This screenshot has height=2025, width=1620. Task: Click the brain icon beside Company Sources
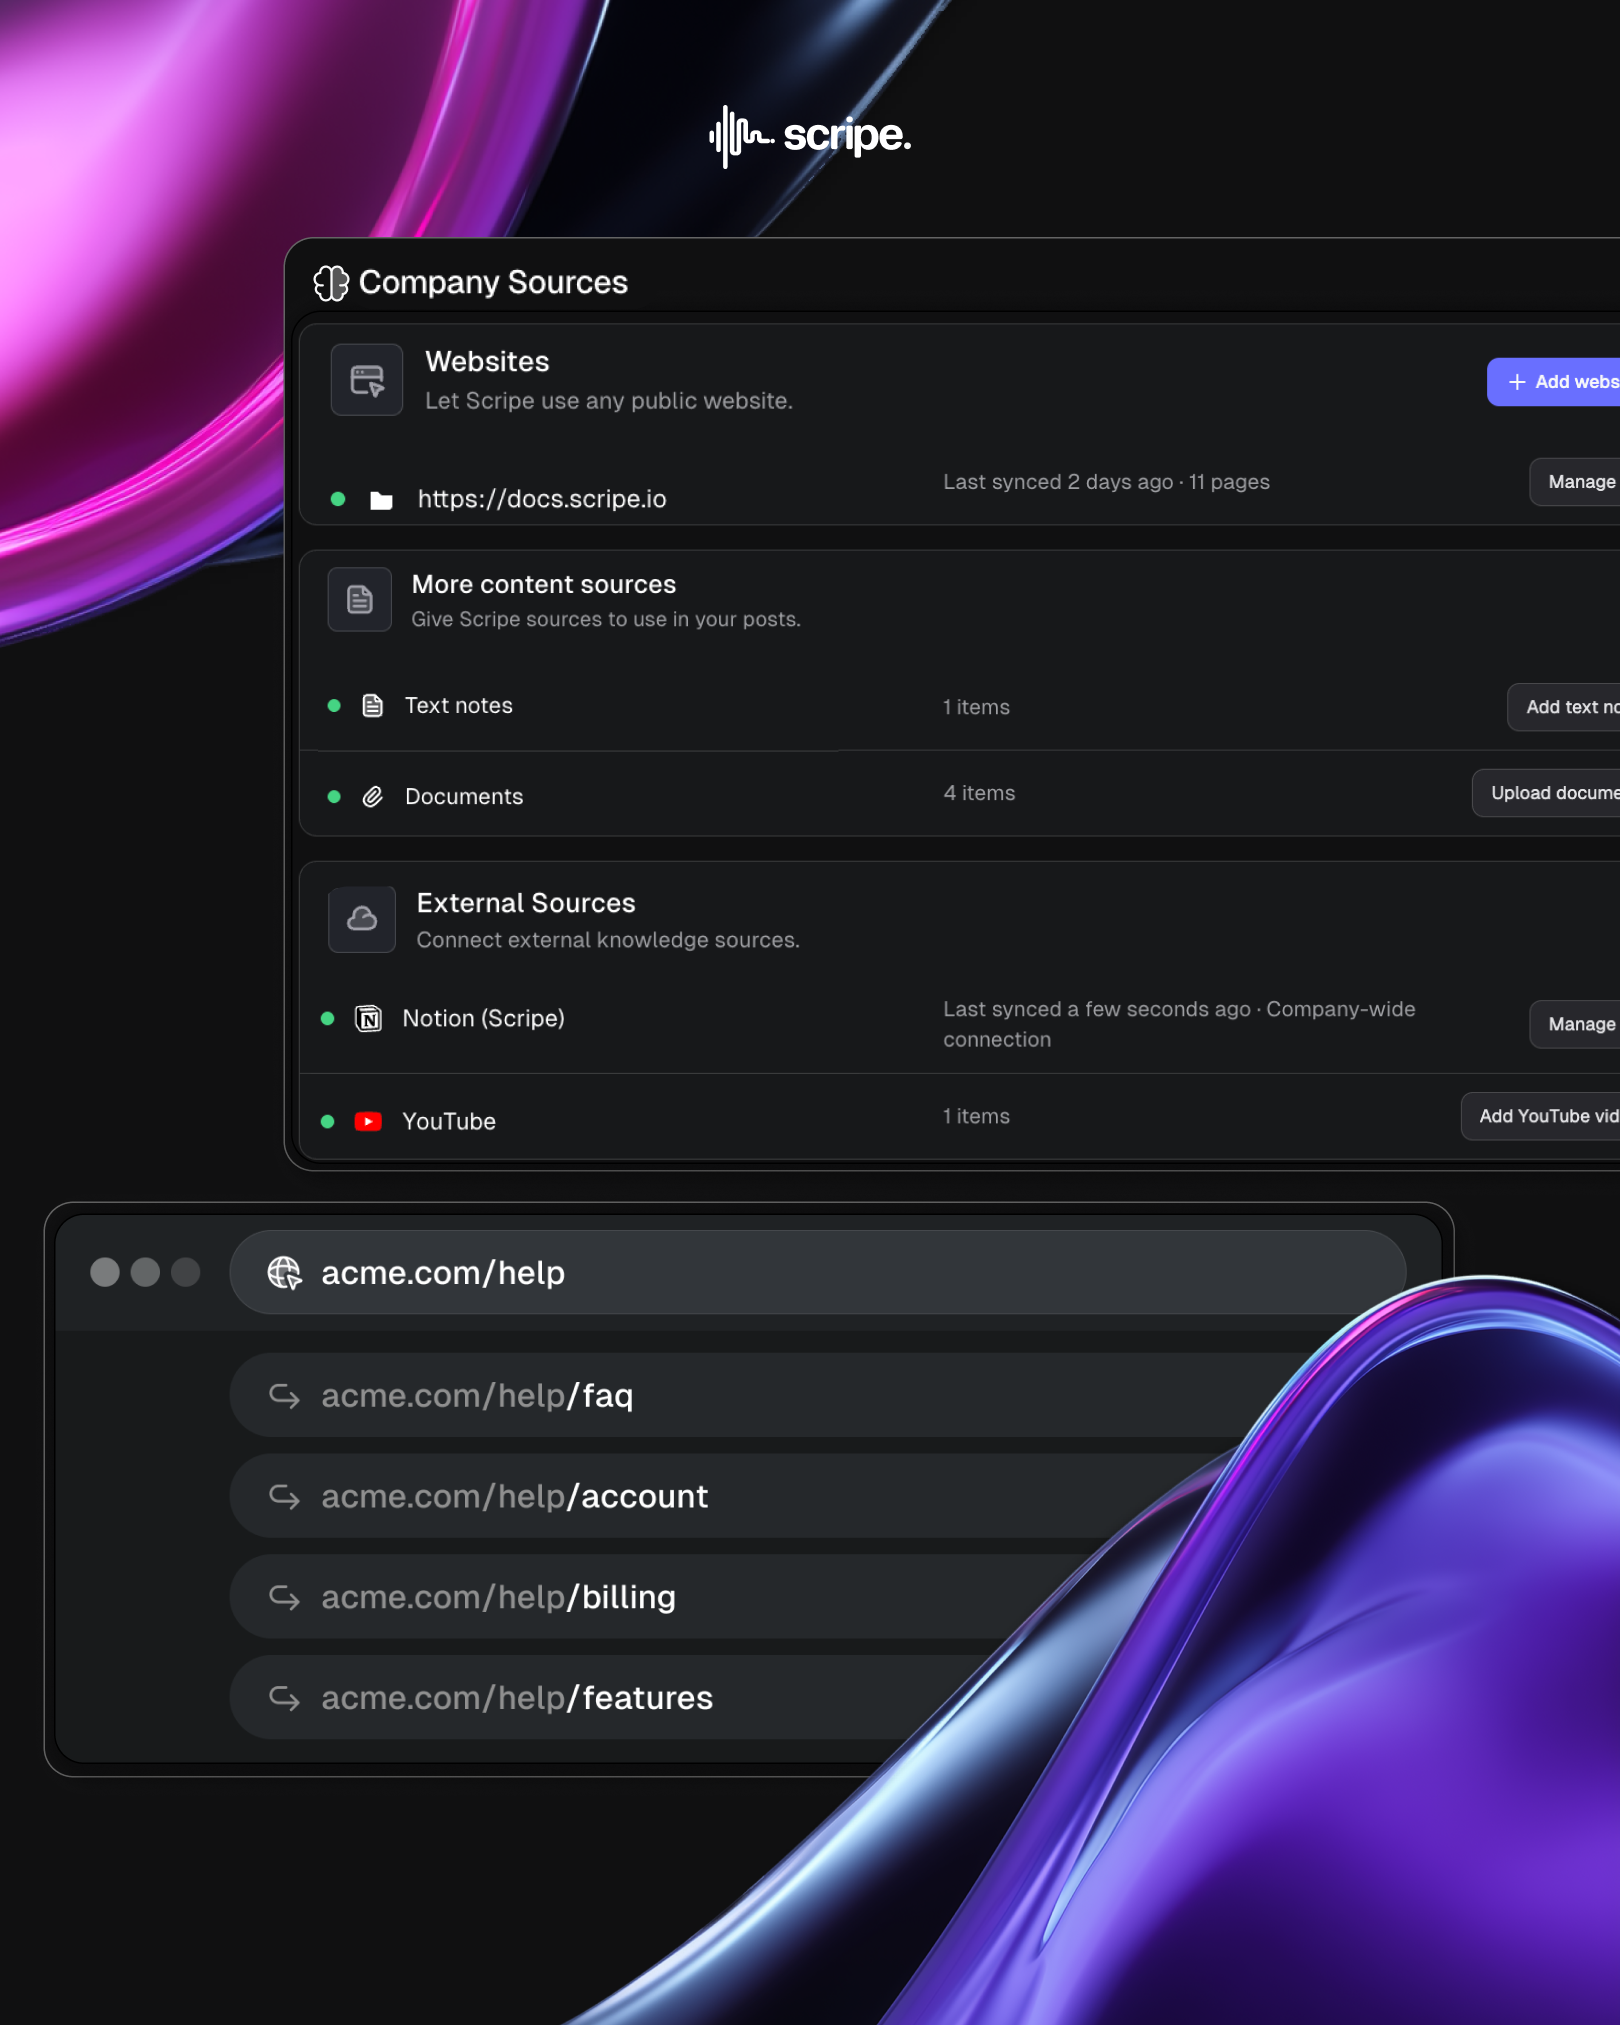click(x=331, y=283)
